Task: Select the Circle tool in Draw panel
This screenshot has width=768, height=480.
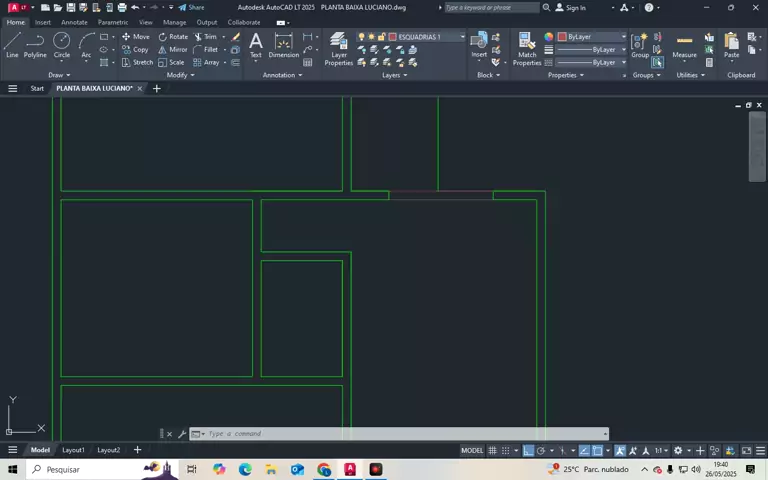Action: (62, 44)
